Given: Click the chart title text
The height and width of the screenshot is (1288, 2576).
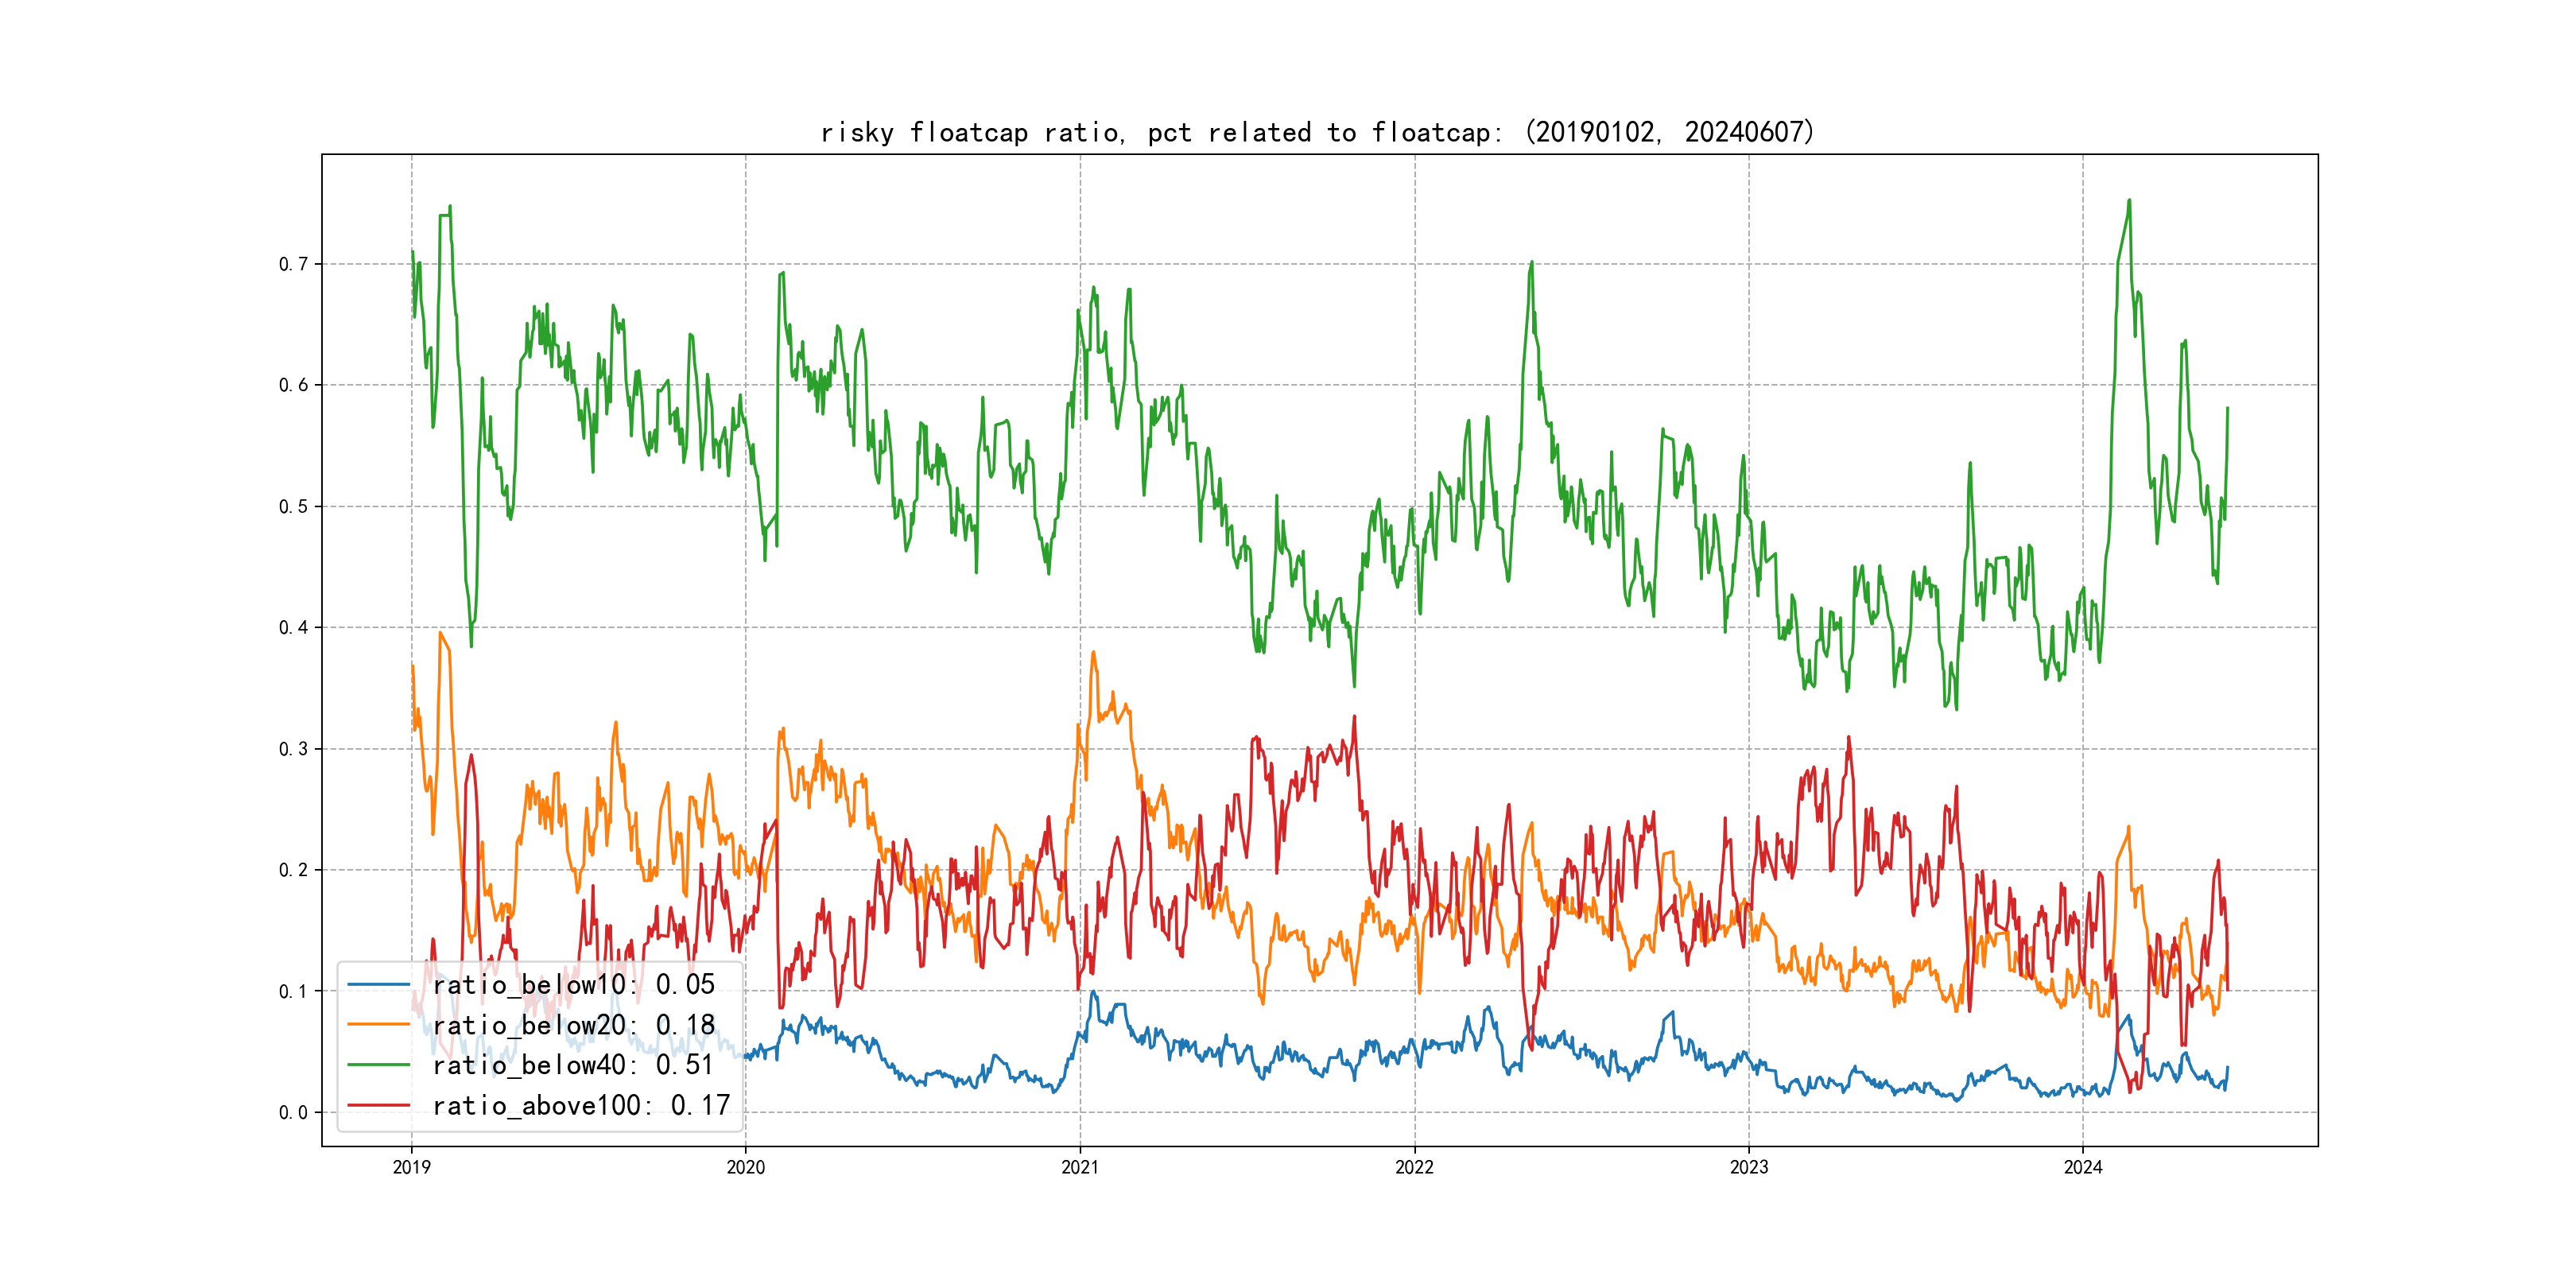Looking at the screenshot, I should (x=1317, y=132).
